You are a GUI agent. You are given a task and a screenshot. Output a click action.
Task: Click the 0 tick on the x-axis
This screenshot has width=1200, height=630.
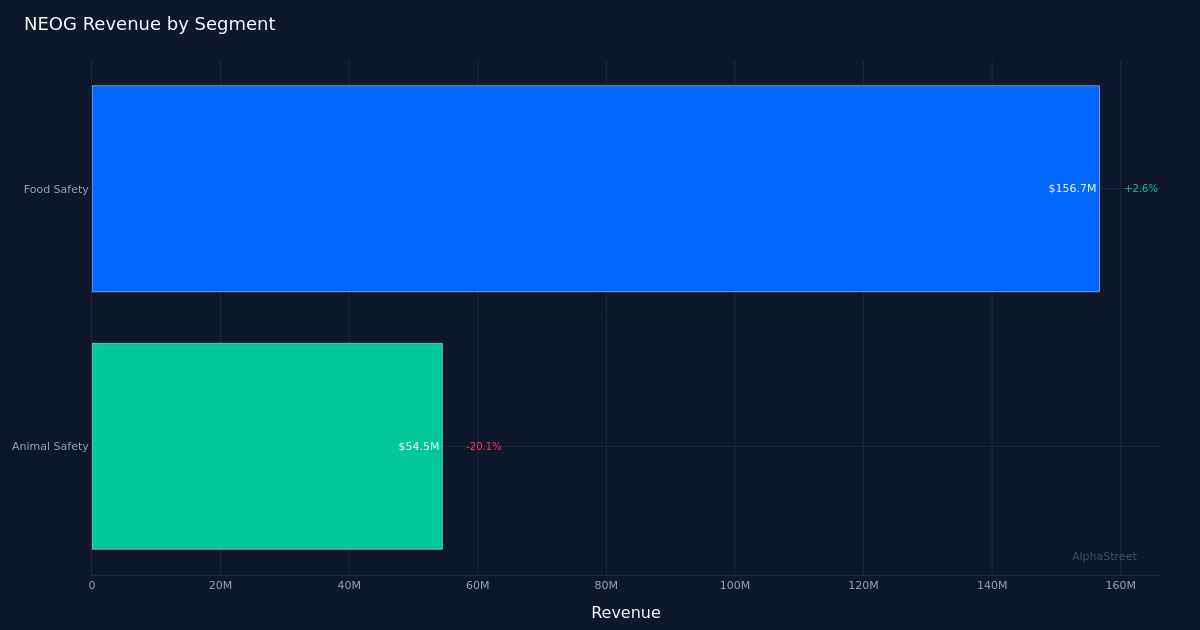(x=92, y=585)
